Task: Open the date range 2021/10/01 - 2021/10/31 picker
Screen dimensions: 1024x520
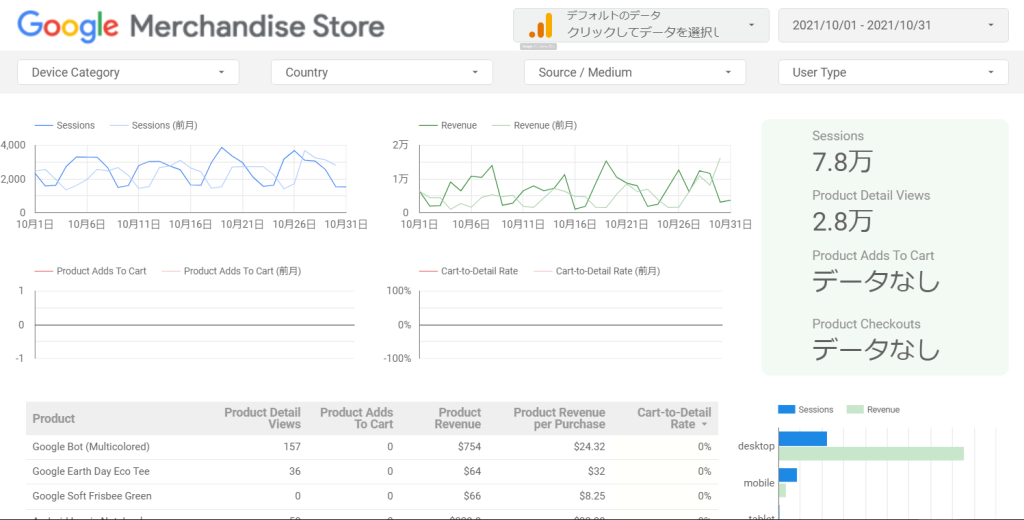Action: tap(893, 25)
